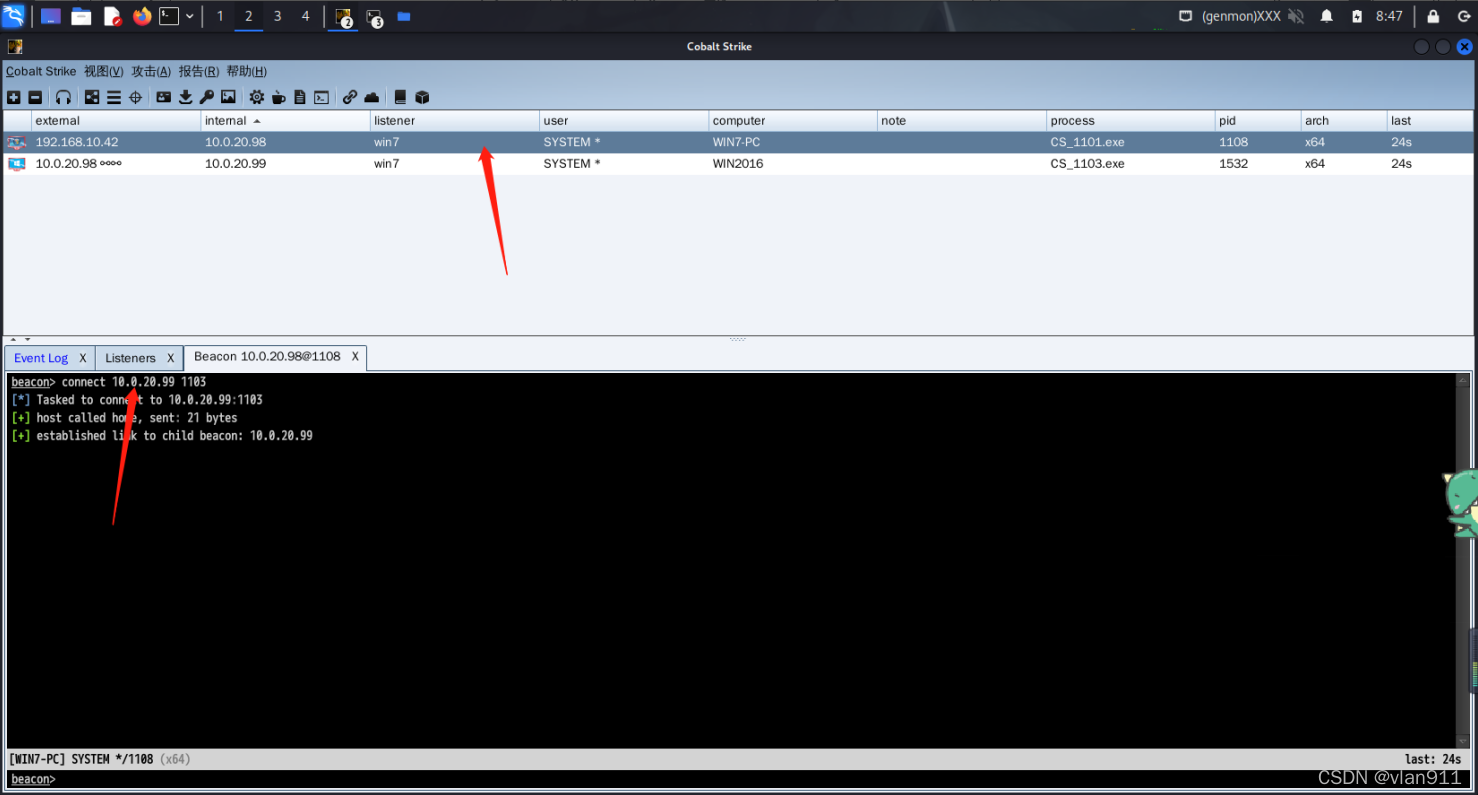Click the scripted web delivery terminal icon
The image size is (1478, 795).
321,97
